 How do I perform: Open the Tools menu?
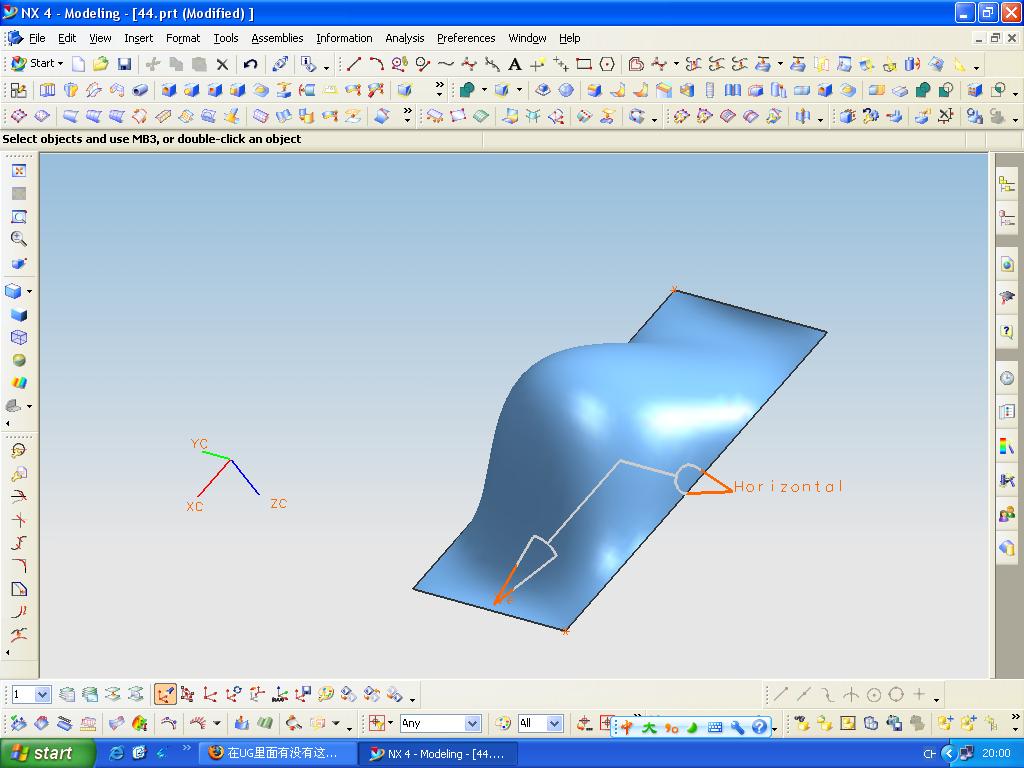tap(226, 38)
